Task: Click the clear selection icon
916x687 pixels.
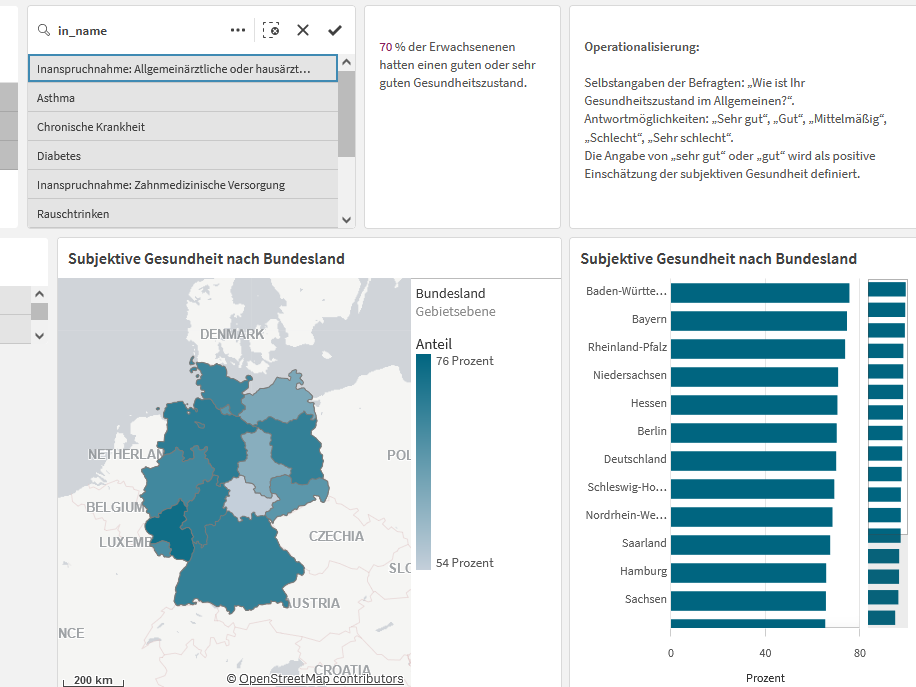Action: coord(271,30)
